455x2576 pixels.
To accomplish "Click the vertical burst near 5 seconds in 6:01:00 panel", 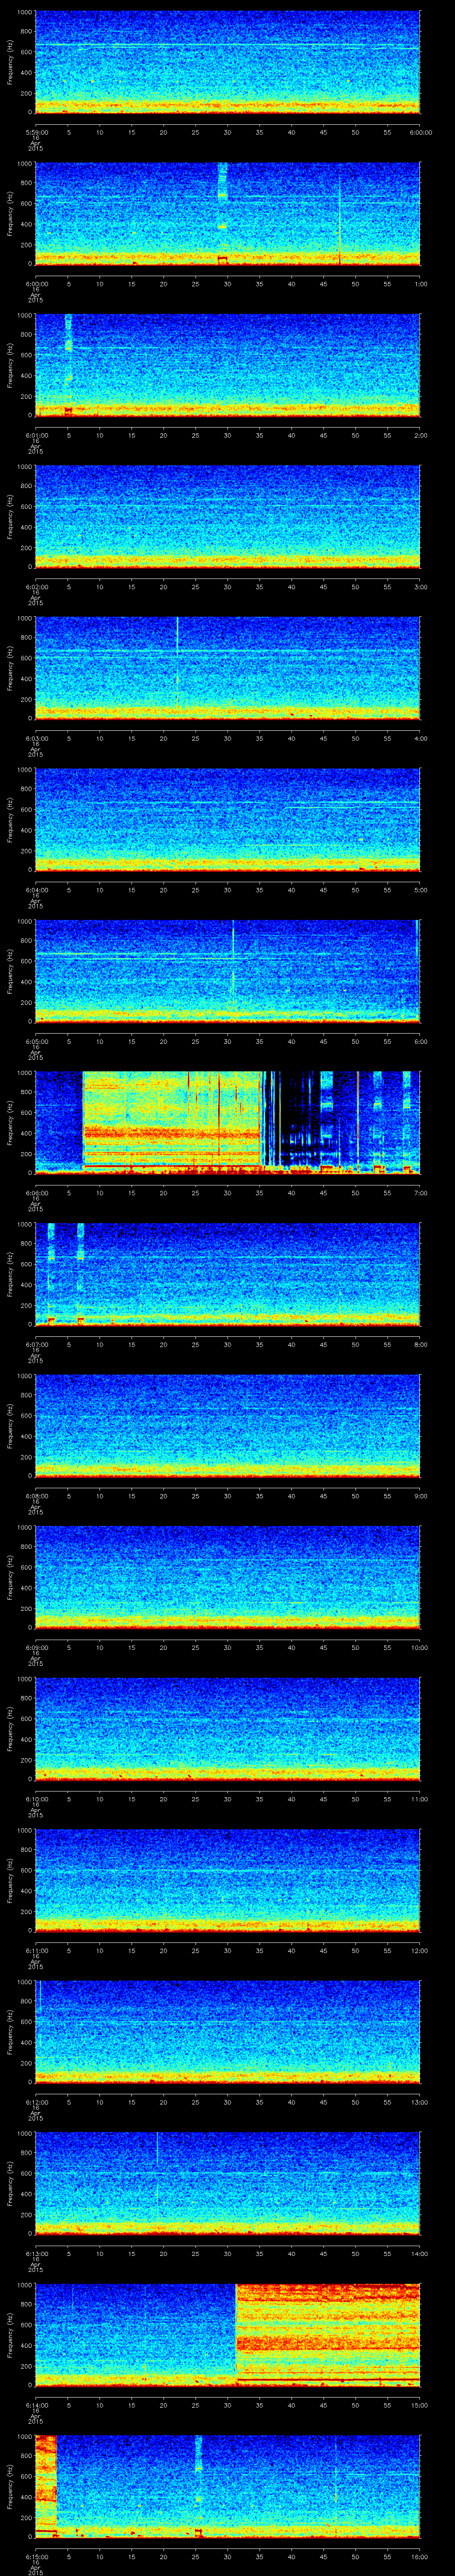I will tap(68, 364).
